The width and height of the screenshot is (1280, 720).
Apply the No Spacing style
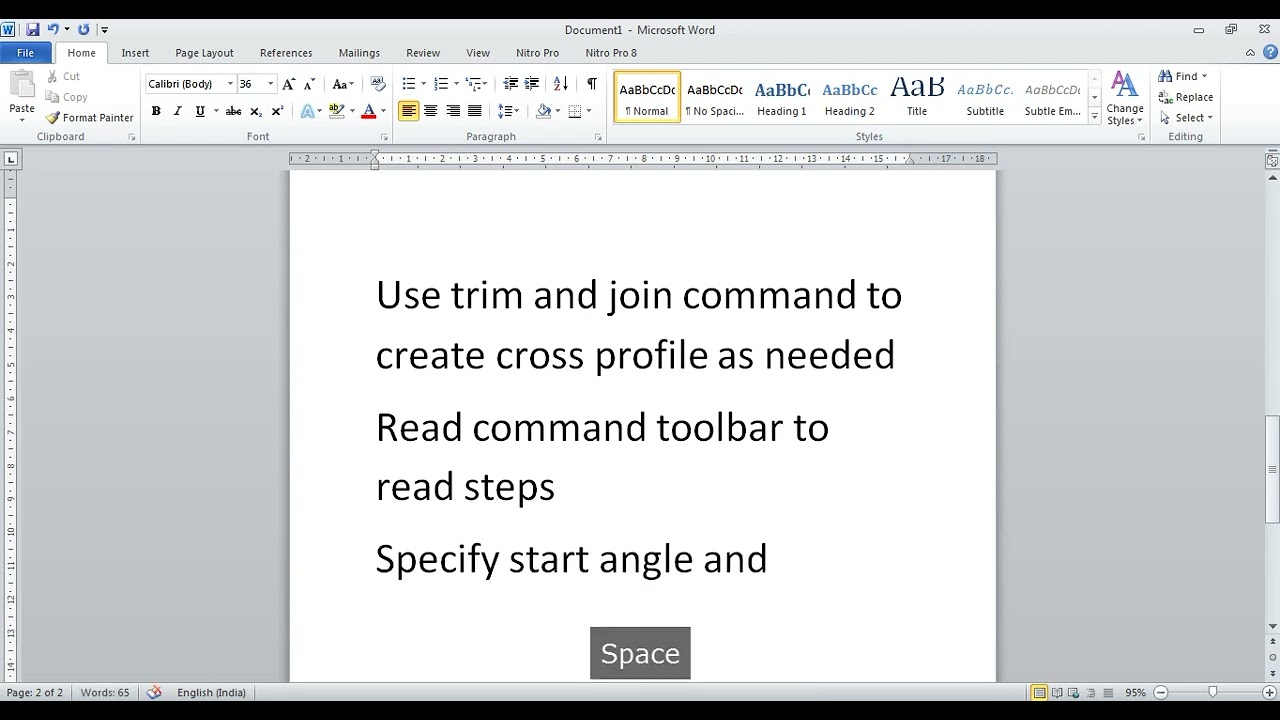pyautogui.click(x=715, y=98)
